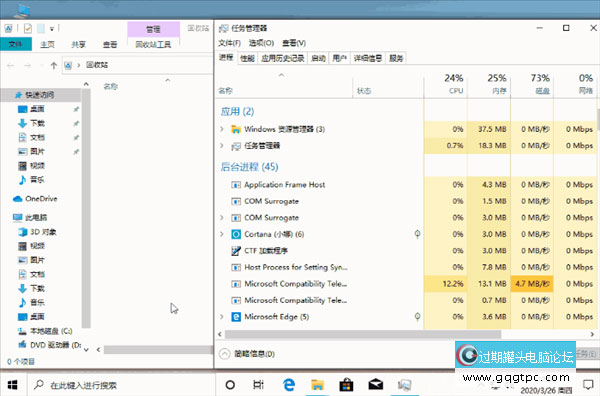This screenshot has height=396, width=600.
Task: Open File Explorer from the taskbar
Action: pyautogui.click(x=317, y=385)
